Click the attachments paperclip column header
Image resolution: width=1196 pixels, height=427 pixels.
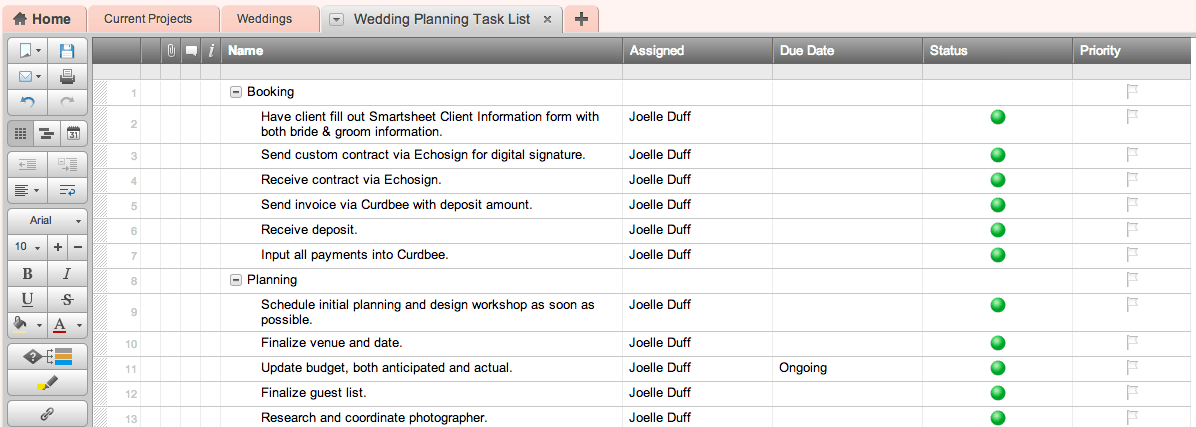pyautogui.click(x=171, y=51)
